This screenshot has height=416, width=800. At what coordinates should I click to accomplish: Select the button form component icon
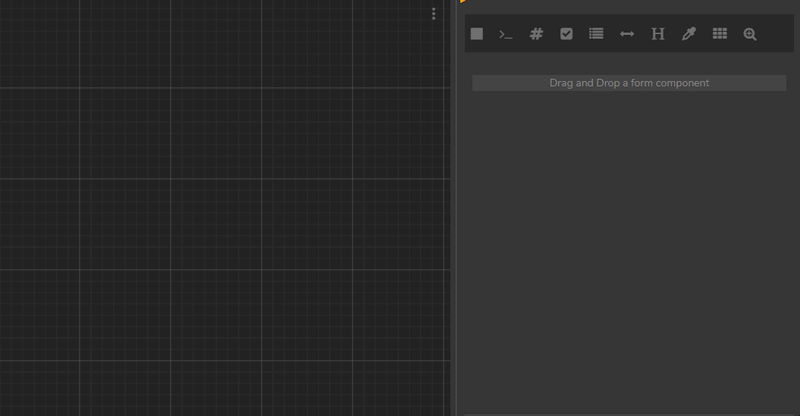pos(477,34)
